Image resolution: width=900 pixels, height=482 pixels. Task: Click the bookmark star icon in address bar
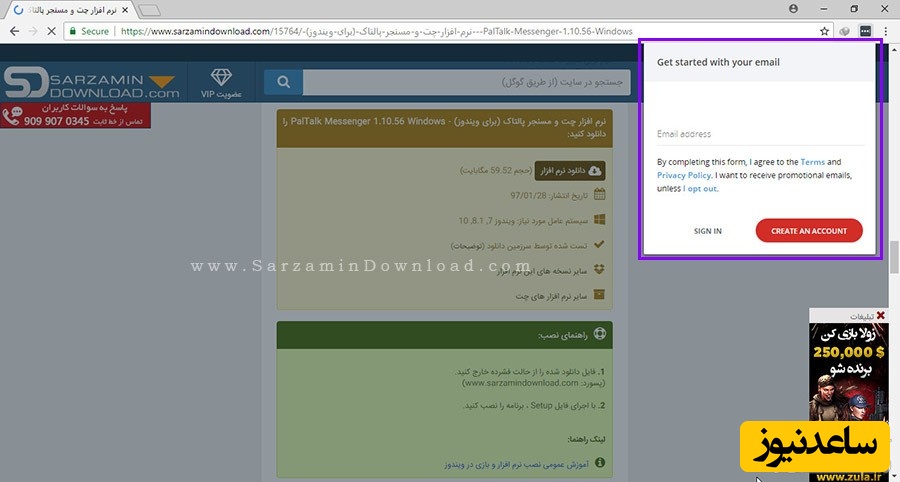pyautogui.click(x=824, y=31)
